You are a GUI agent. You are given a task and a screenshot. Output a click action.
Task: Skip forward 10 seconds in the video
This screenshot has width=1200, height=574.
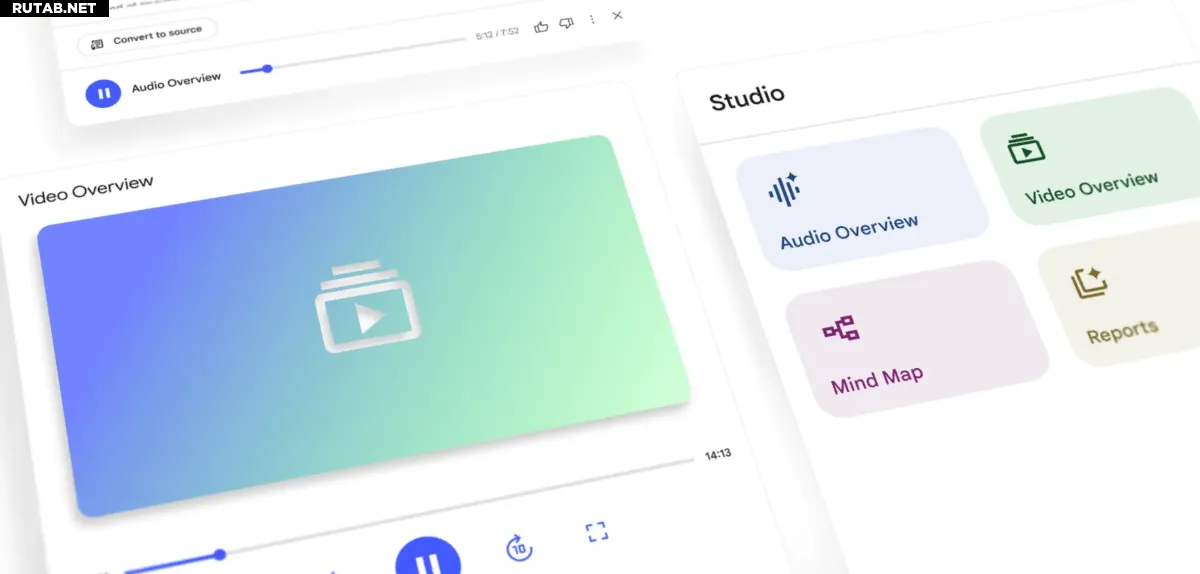(518, 547)
